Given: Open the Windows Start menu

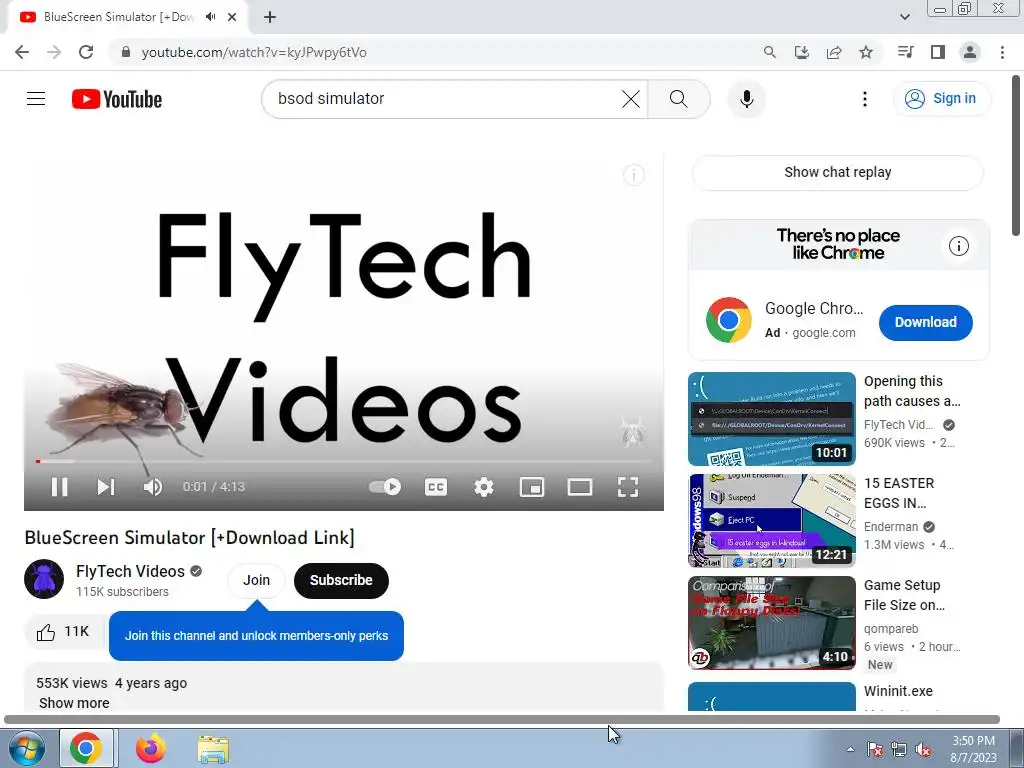Looking at the screenshot, I should (27, 748).
